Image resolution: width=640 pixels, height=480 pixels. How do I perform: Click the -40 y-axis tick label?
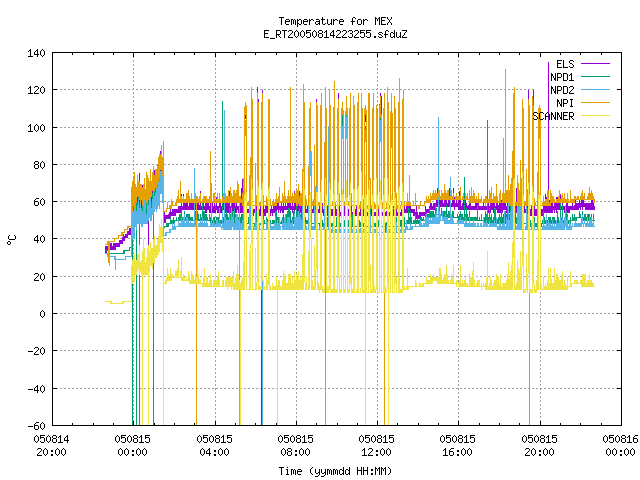click(x=36, y=389)
